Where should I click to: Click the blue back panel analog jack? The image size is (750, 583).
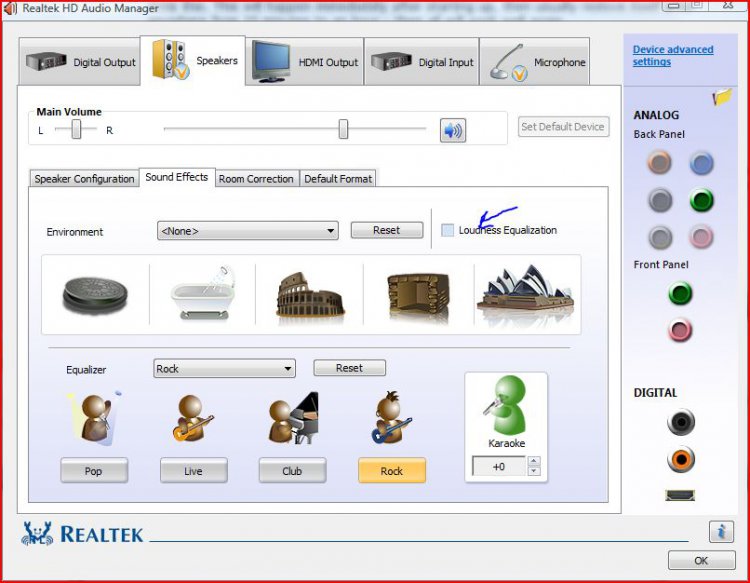click(702, 163)
